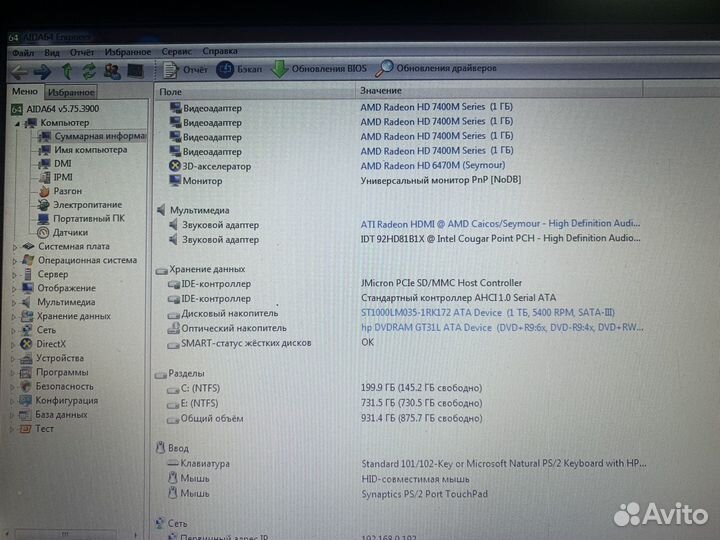Open the Отчёт menu in the menu bar
This screenshot has height=540, width=720.
tap(82, 52)
